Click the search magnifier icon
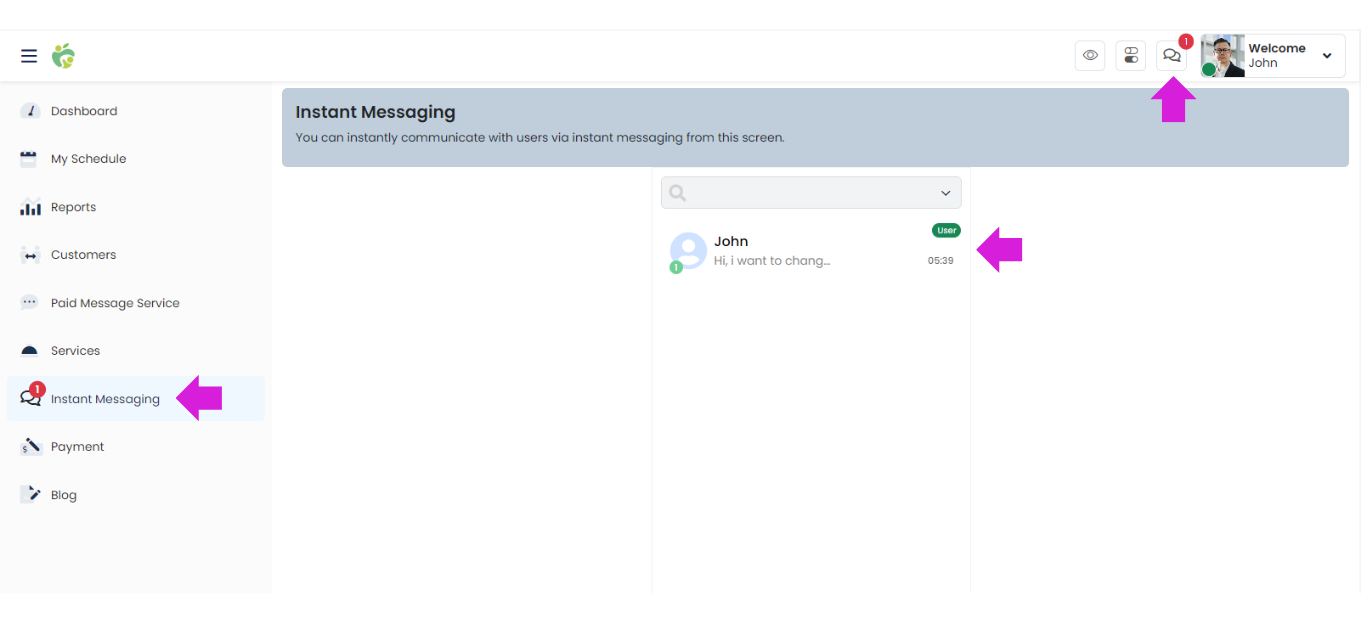Screen dimensions: 1361x623 click(x=678, y=193)
